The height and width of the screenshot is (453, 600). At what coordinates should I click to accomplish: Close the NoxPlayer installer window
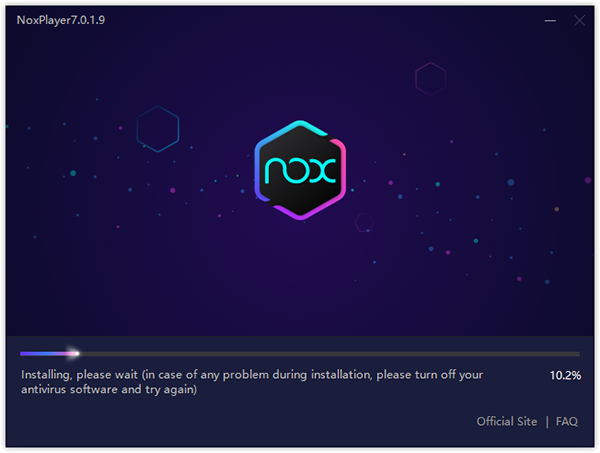(579, 20)
